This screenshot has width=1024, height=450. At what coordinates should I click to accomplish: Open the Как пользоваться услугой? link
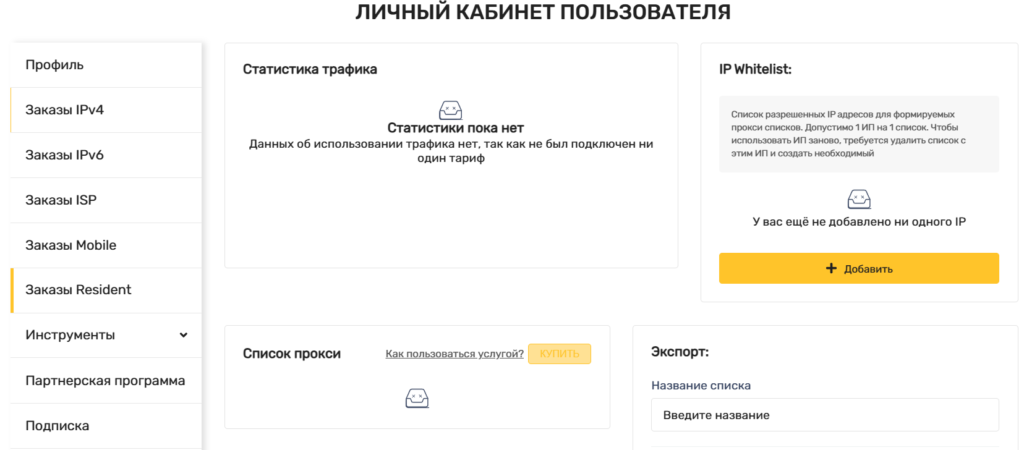(x=455, y=354)
